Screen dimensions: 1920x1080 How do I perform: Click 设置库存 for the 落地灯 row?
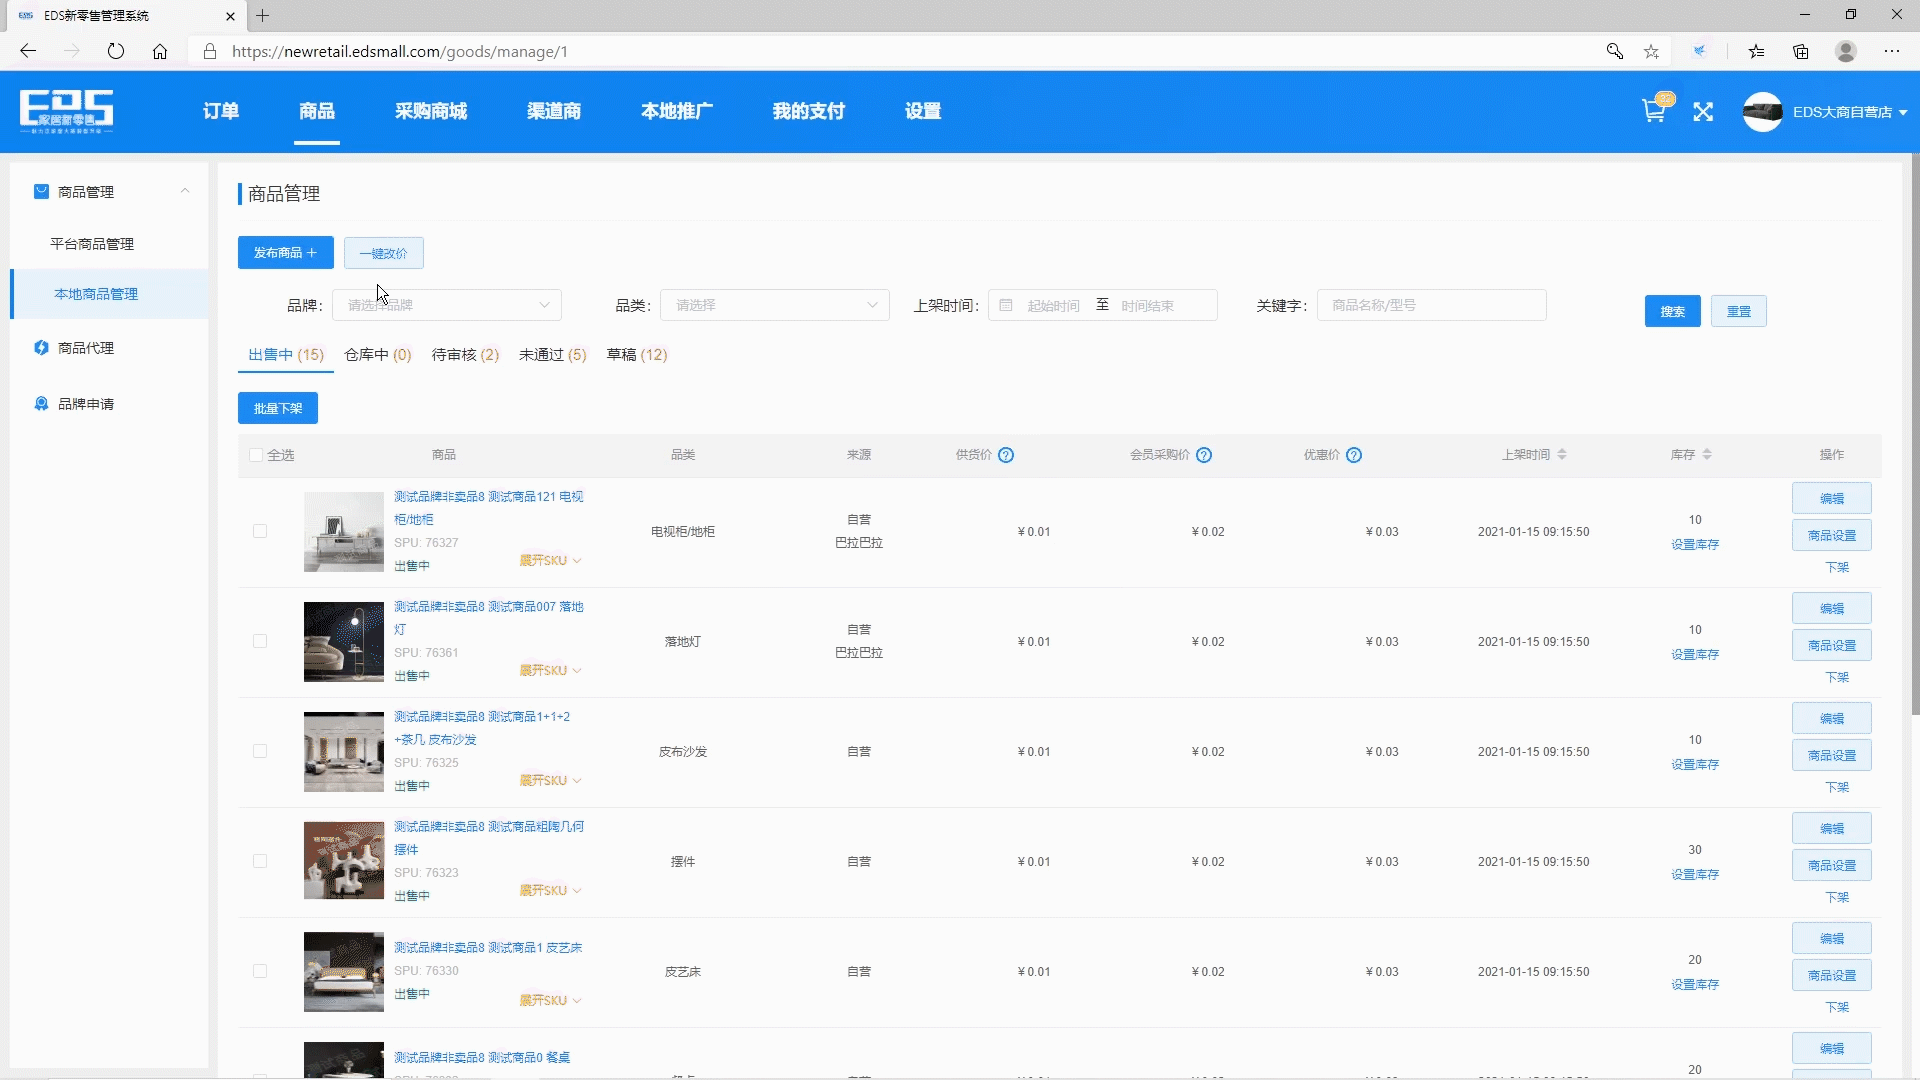(1695, 654)
